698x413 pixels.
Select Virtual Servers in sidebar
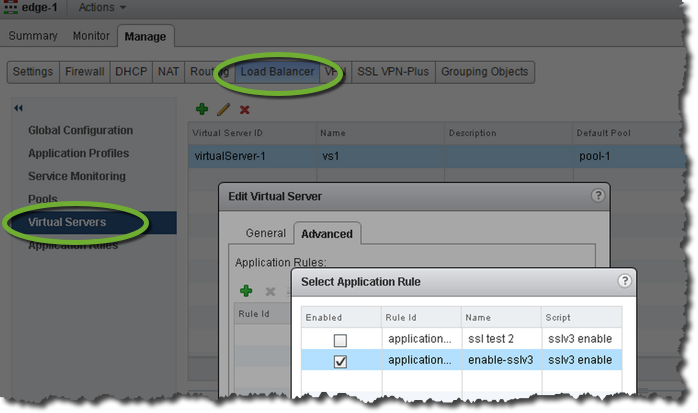point(94,222)
